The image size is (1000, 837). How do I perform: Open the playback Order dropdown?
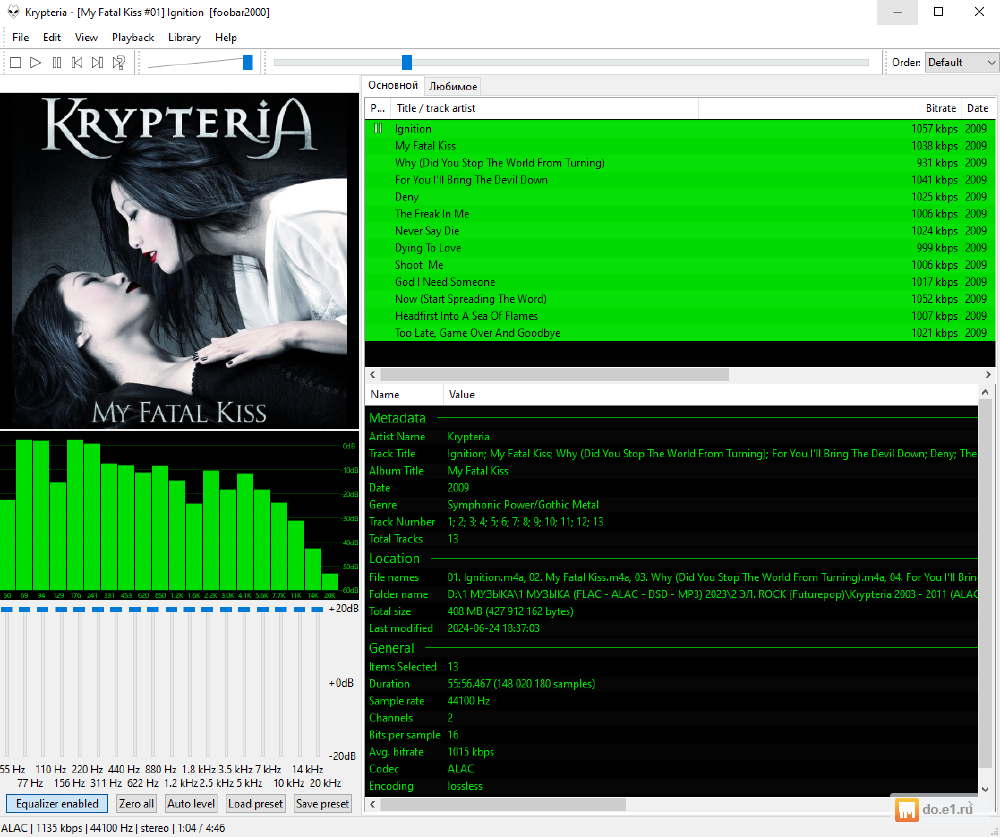point(961,62)
